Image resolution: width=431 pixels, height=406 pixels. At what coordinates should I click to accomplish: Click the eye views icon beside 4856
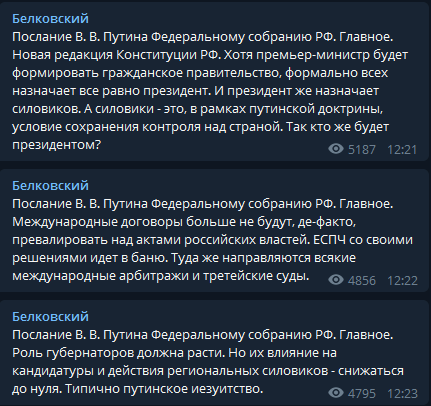336,280
